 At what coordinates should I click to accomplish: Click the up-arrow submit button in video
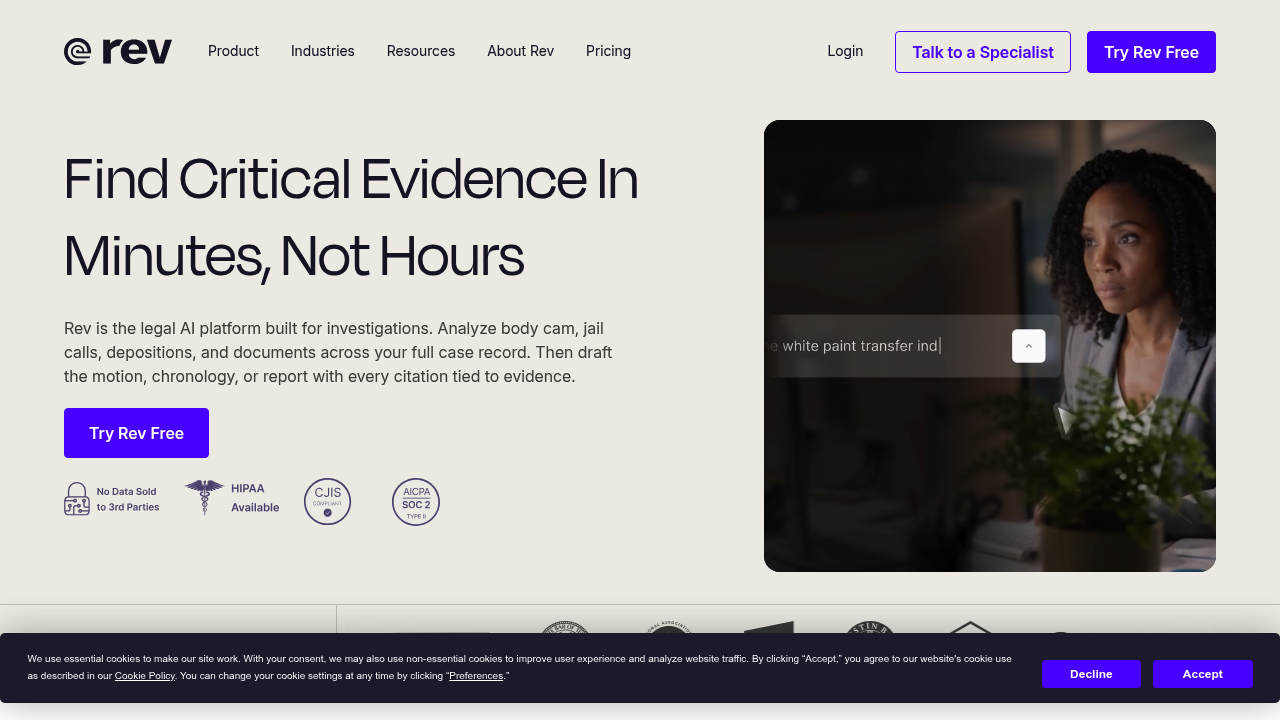(x=1029, y=346)
